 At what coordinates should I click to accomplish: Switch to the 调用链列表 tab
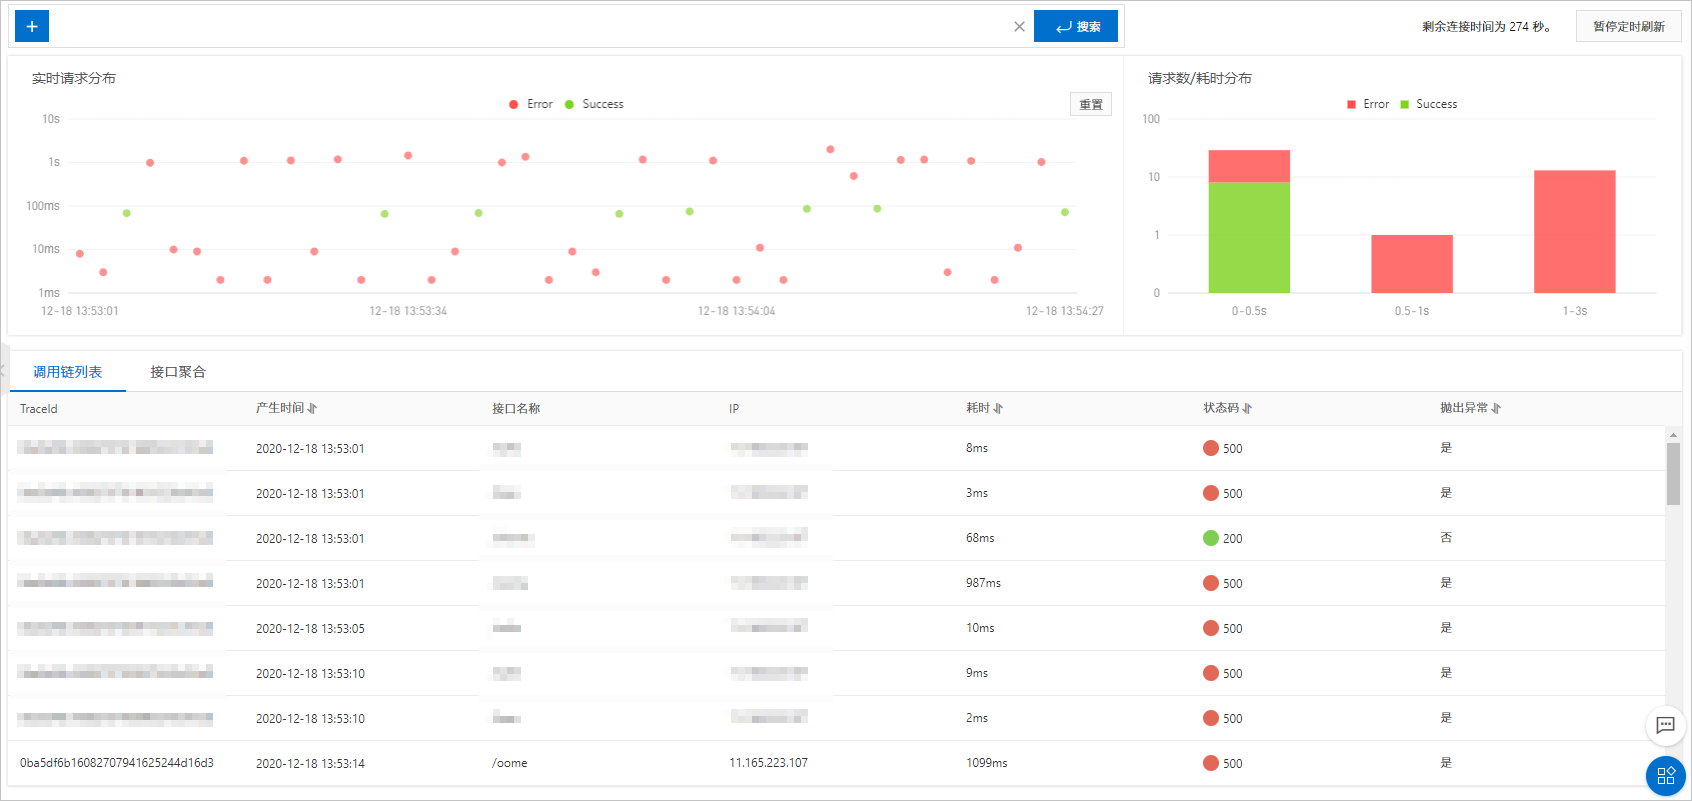(x=68, y=372)
